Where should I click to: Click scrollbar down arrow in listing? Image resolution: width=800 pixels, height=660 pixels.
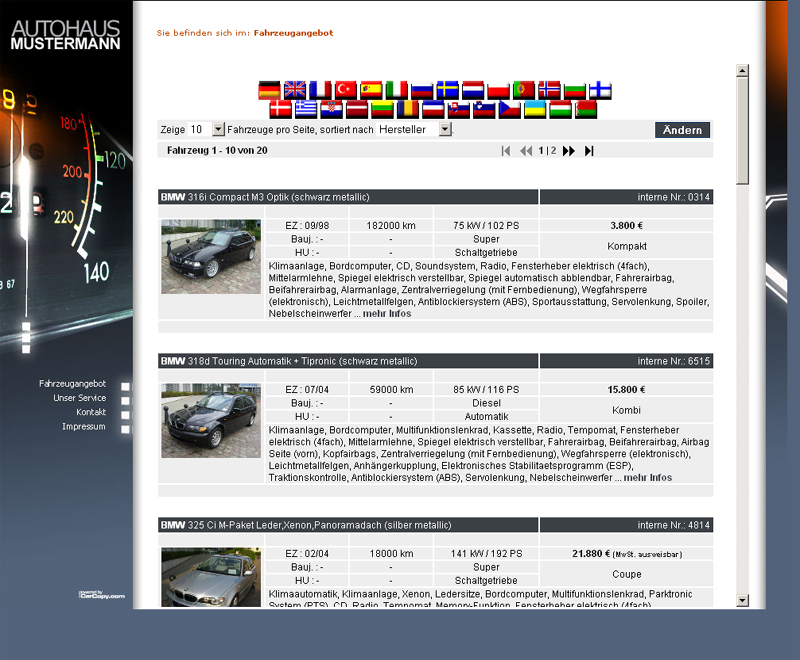click(743, 600)
